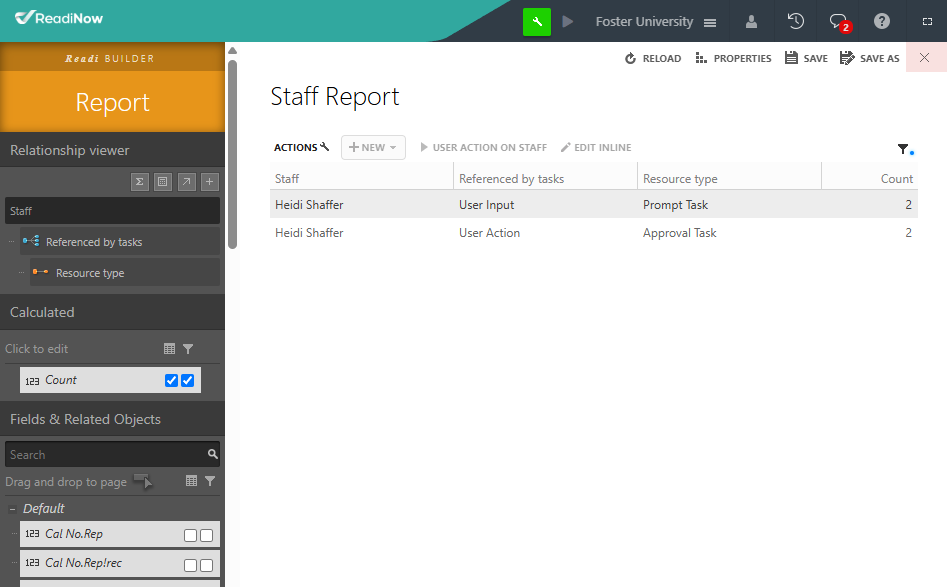The image size is (947, 587).
Task: Click the builder panel scrollbar thumb
Action: point(233,154)
